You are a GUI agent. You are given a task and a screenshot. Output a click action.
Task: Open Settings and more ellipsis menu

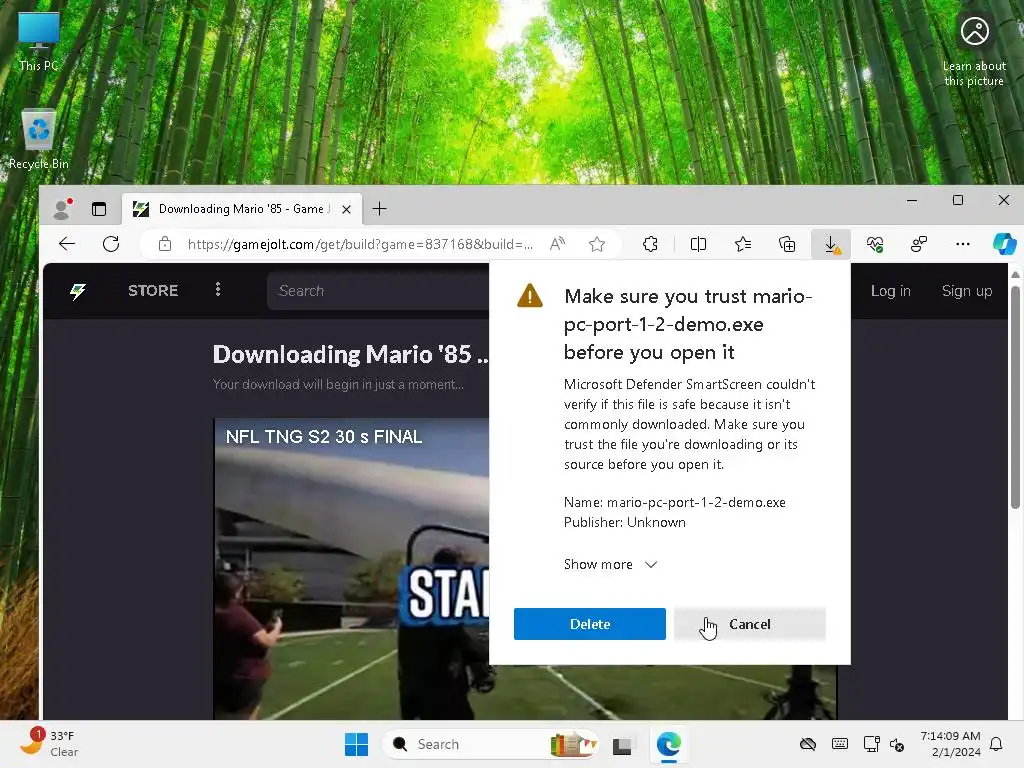point(963,244)
